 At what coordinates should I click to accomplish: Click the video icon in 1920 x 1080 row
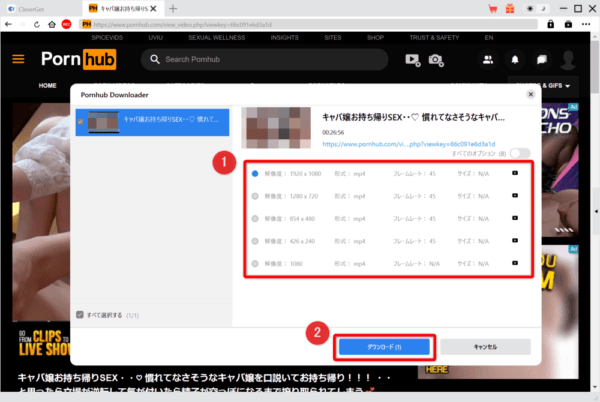pos(515,173)
